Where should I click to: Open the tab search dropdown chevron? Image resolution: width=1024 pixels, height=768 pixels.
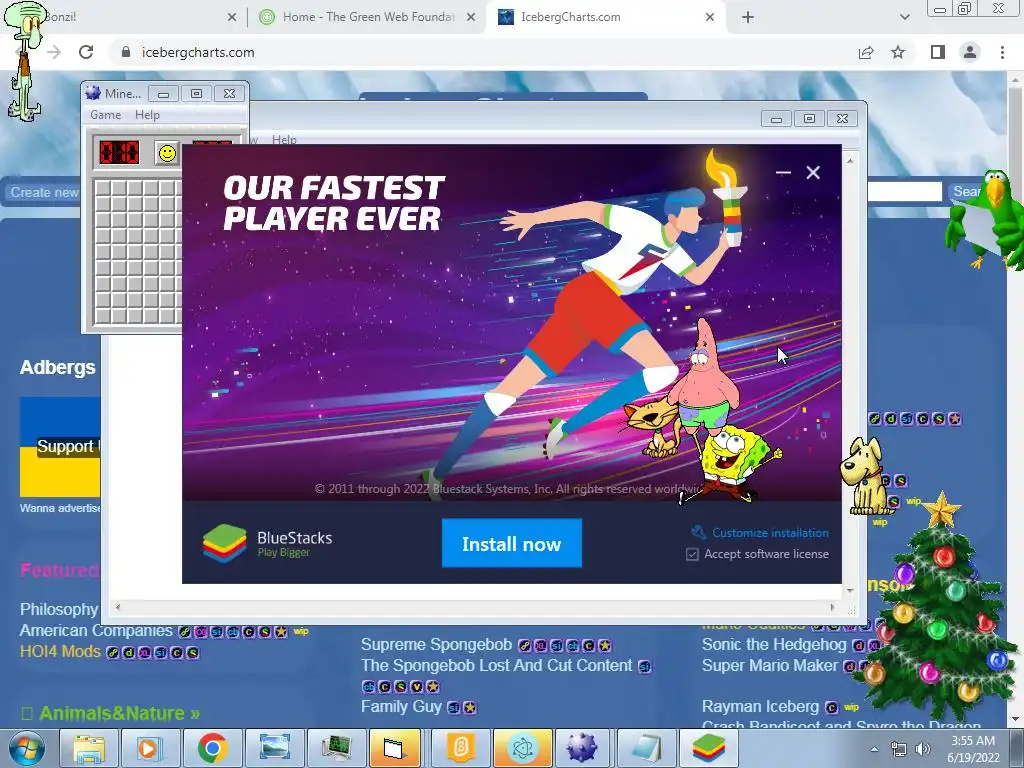coord(904,18)
